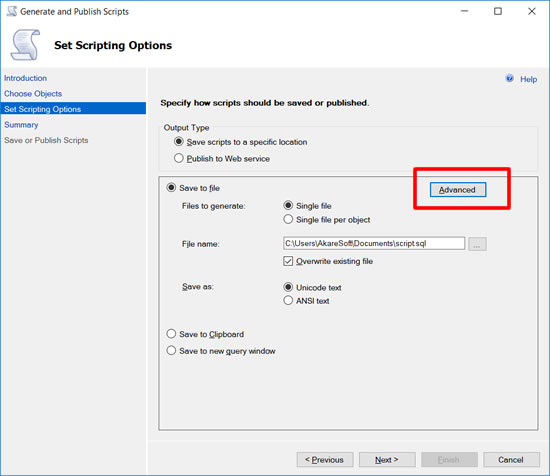Minimize the wizard window
This screenshot has height=476, width=550.
[464, 11]
